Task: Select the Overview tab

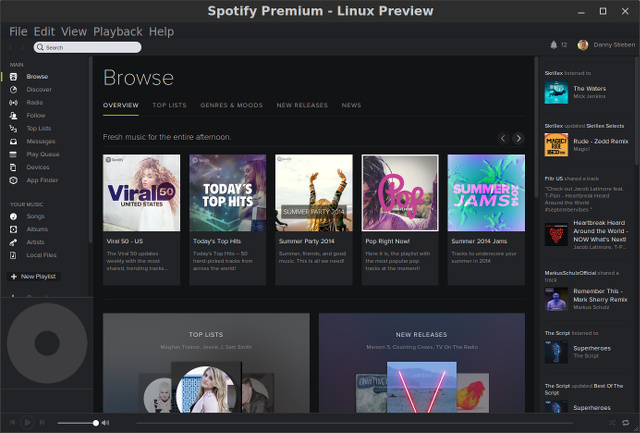Action: point(121,105)
